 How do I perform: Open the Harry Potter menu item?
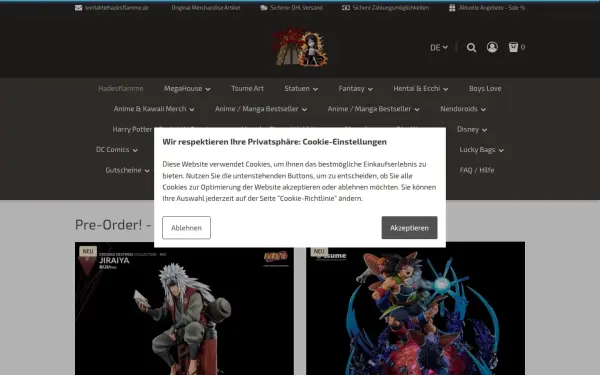click(x=132, y=129)
